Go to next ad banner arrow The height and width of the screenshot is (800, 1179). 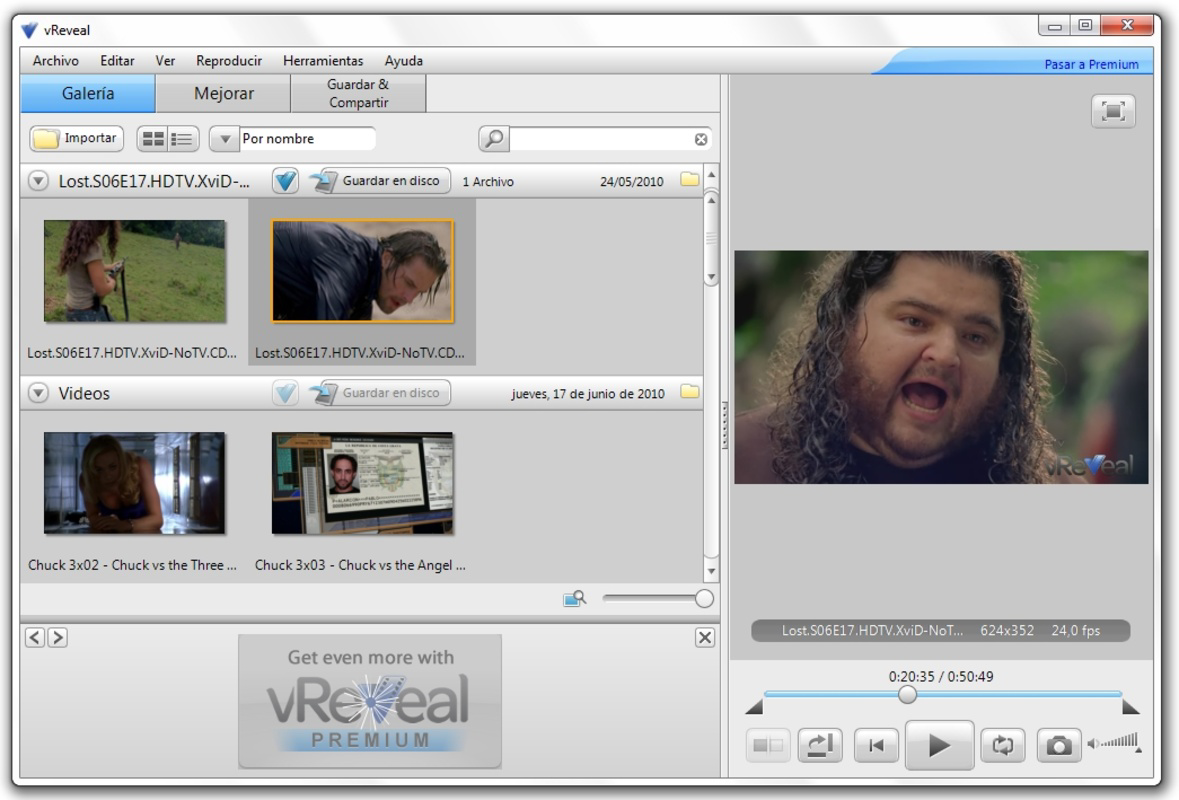pos(58,638)
